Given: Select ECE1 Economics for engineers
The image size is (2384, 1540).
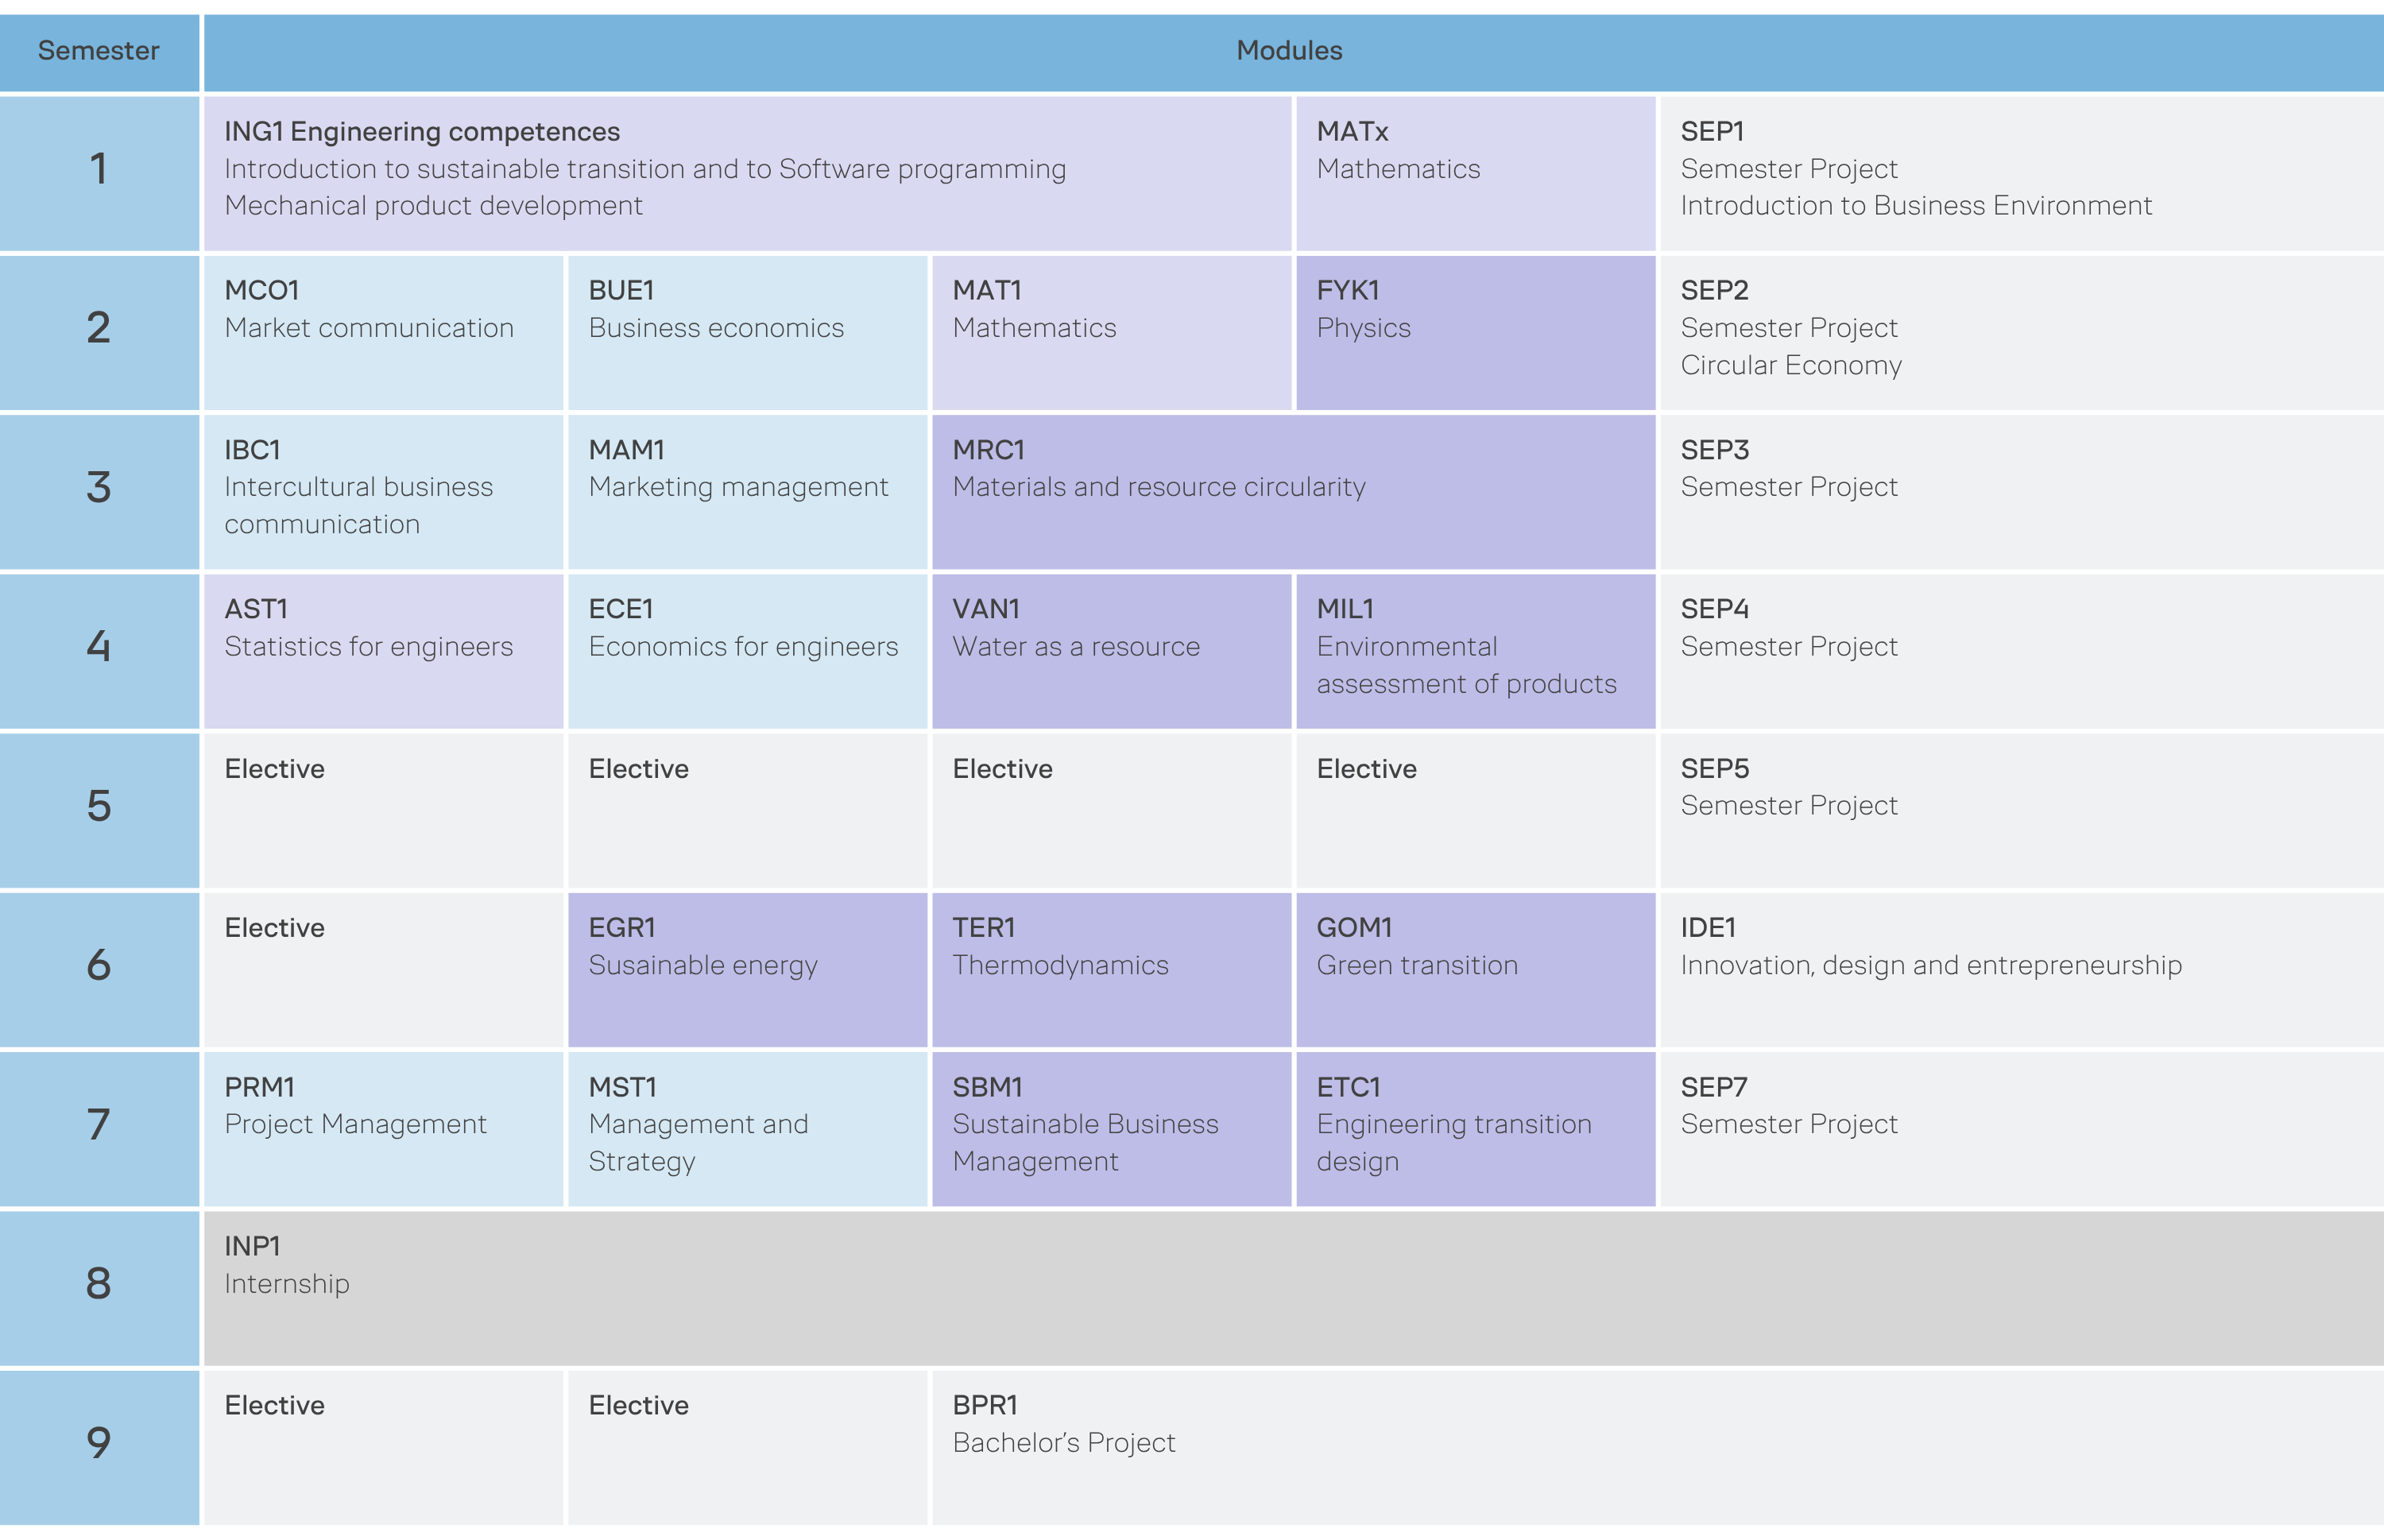Looking at the screenshot, I should click(x=747, y=651).
